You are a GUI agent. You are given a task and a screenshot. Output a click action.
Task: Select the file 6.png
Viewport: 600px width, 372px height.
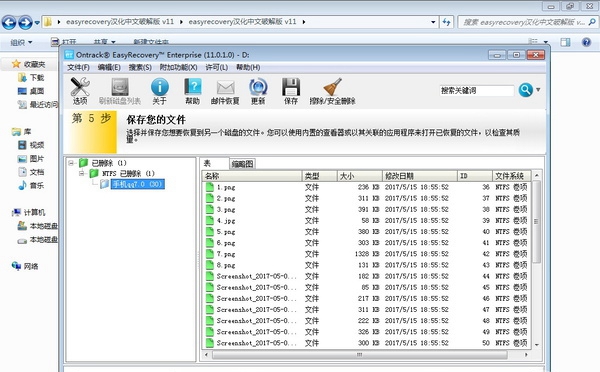point(226,243)
